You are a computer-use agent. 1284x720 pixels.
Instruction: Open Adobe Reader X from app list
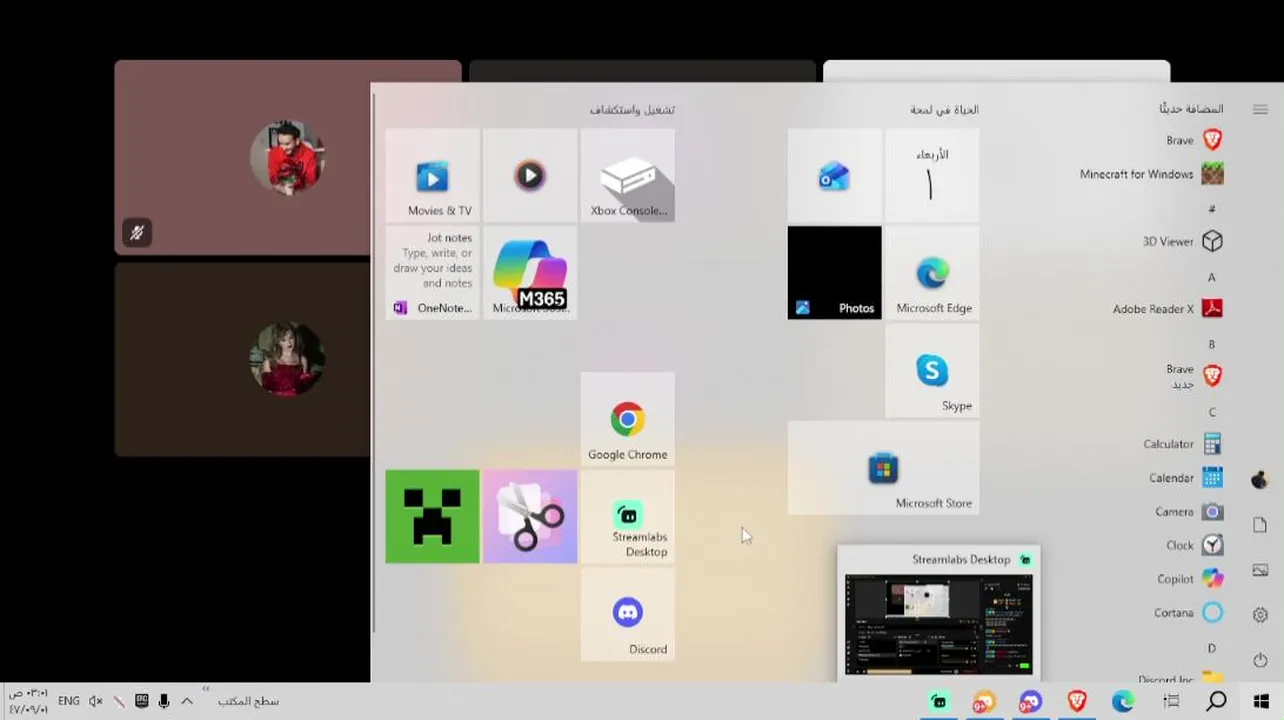point(1167,309)
